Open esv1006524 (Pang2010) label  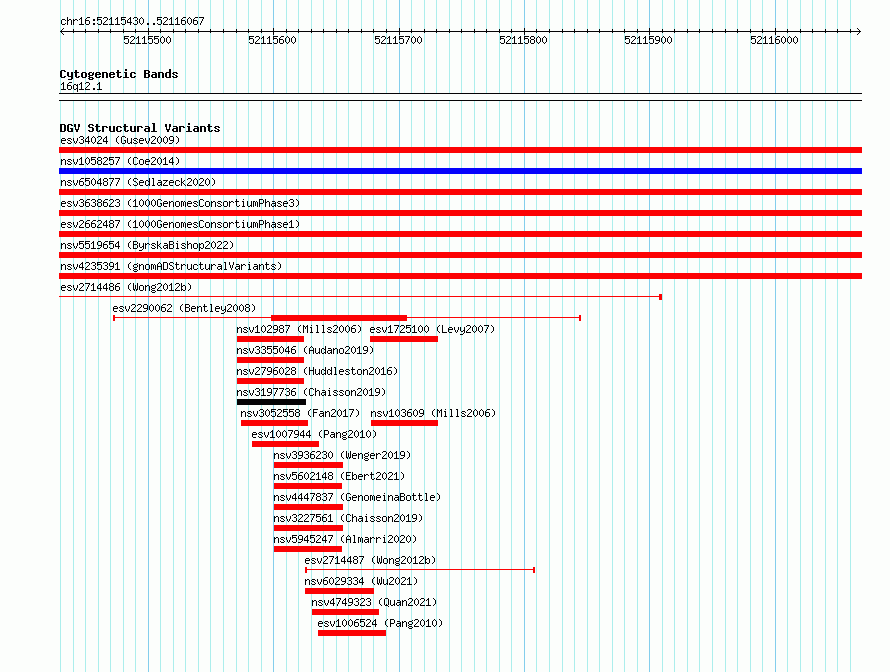380,623
